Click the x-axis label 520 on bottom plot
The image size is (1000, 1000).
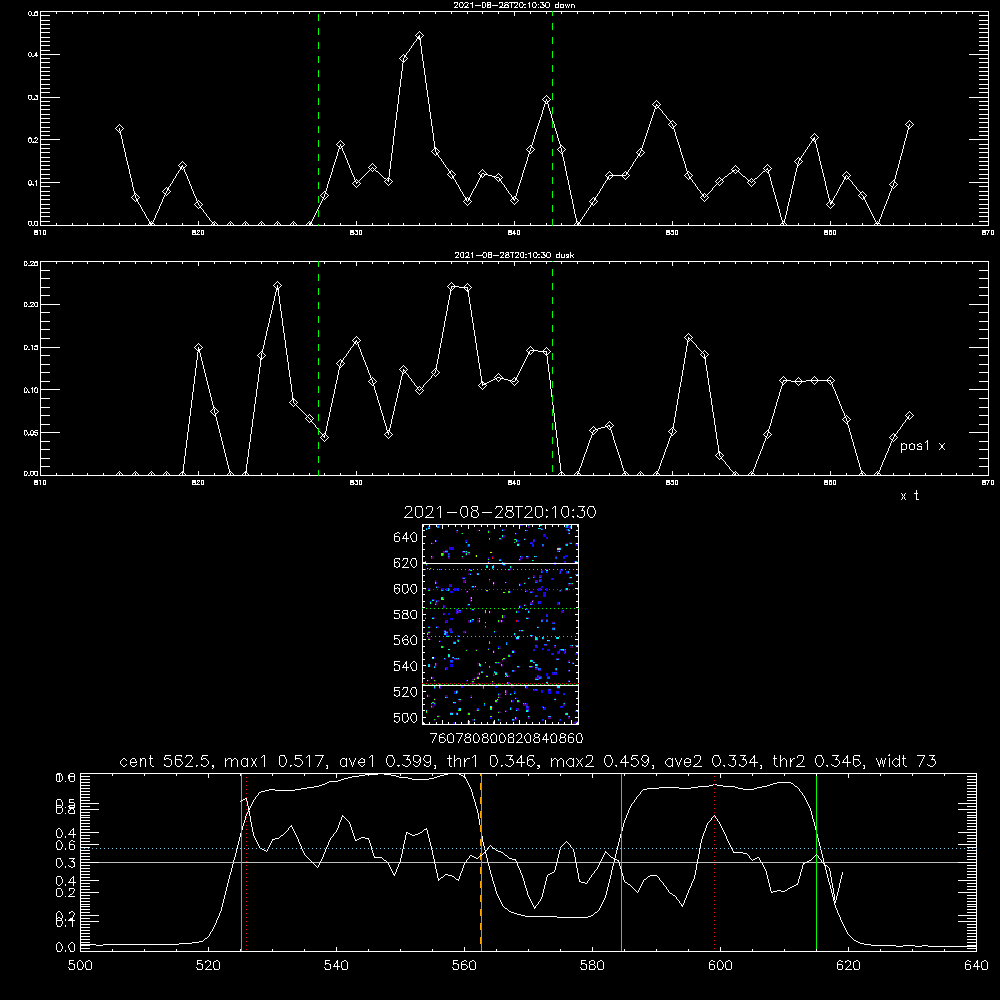[208, 966]
